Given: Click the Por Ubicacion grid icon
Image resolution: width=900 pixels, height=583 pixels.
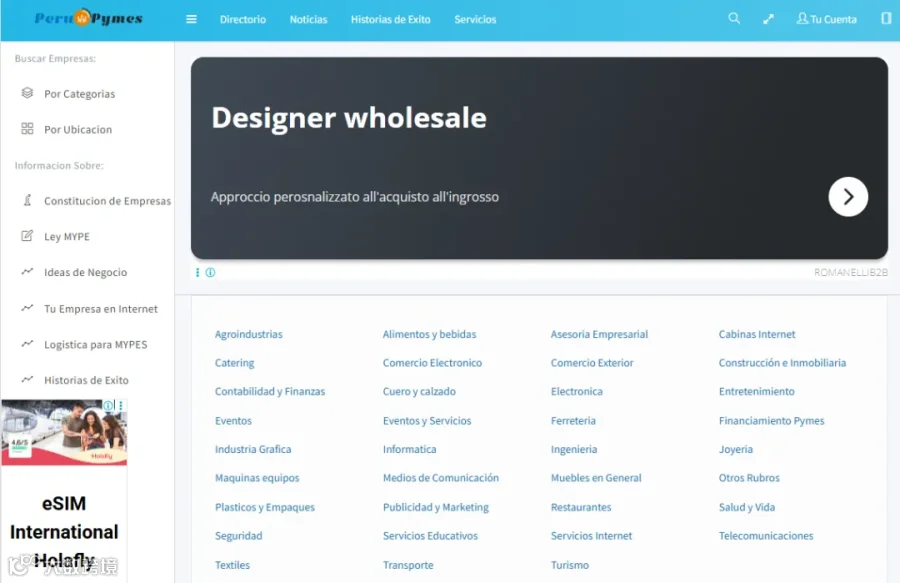Looking at the screenshot, I should (x=27, y=129).
